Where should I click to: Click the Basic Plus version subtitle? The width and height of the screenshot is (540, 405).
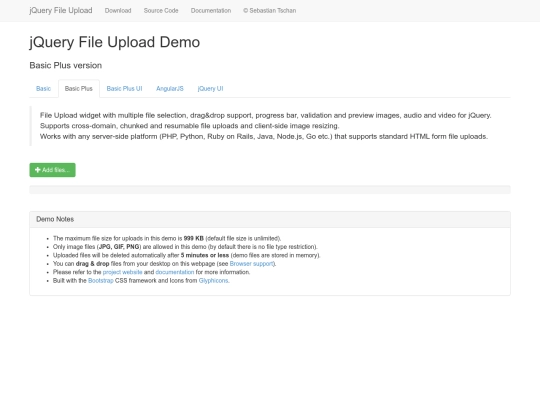coord(66,65)
